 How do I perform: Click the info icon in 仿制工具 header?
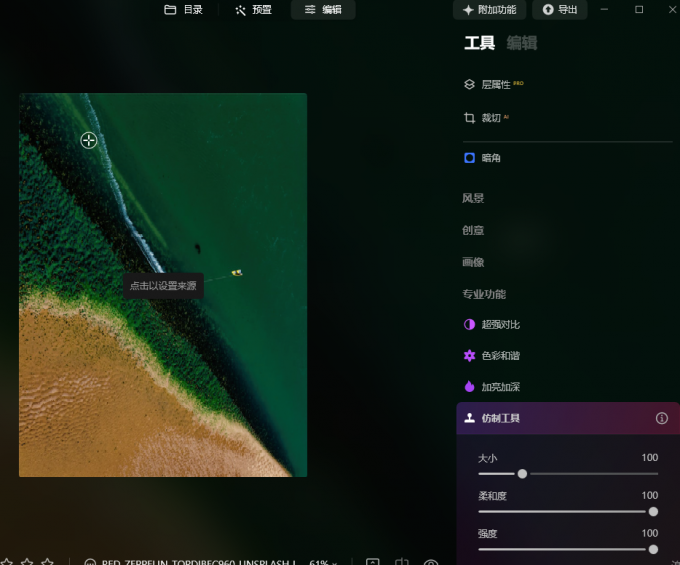pos(661,418)
